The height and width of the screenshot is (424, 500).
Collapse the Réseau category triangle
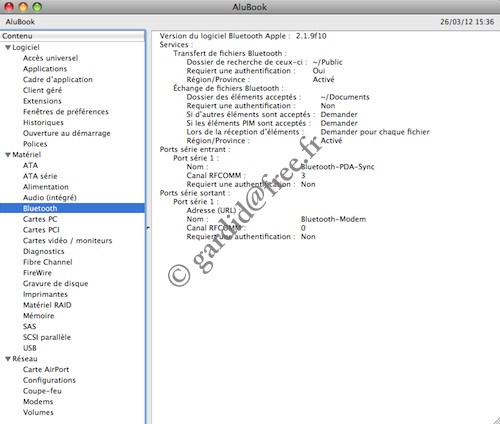(8, 359)
